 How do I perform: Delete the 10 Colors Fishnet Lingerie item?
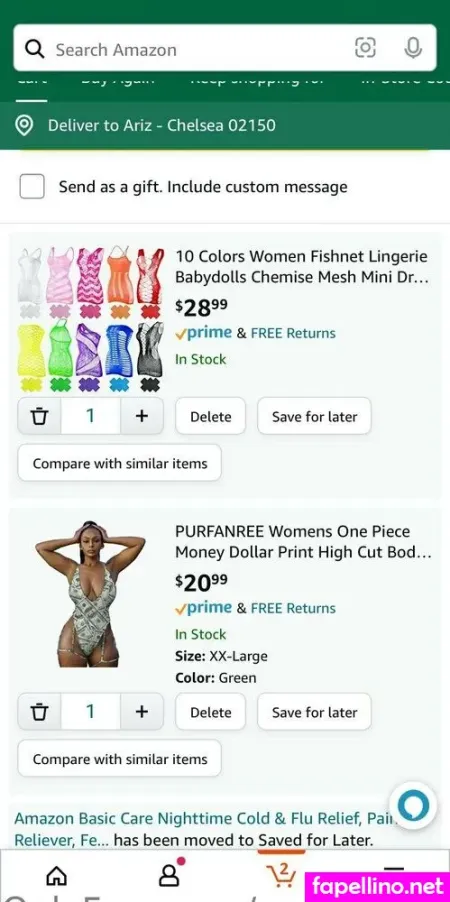[x=211, y=416]
